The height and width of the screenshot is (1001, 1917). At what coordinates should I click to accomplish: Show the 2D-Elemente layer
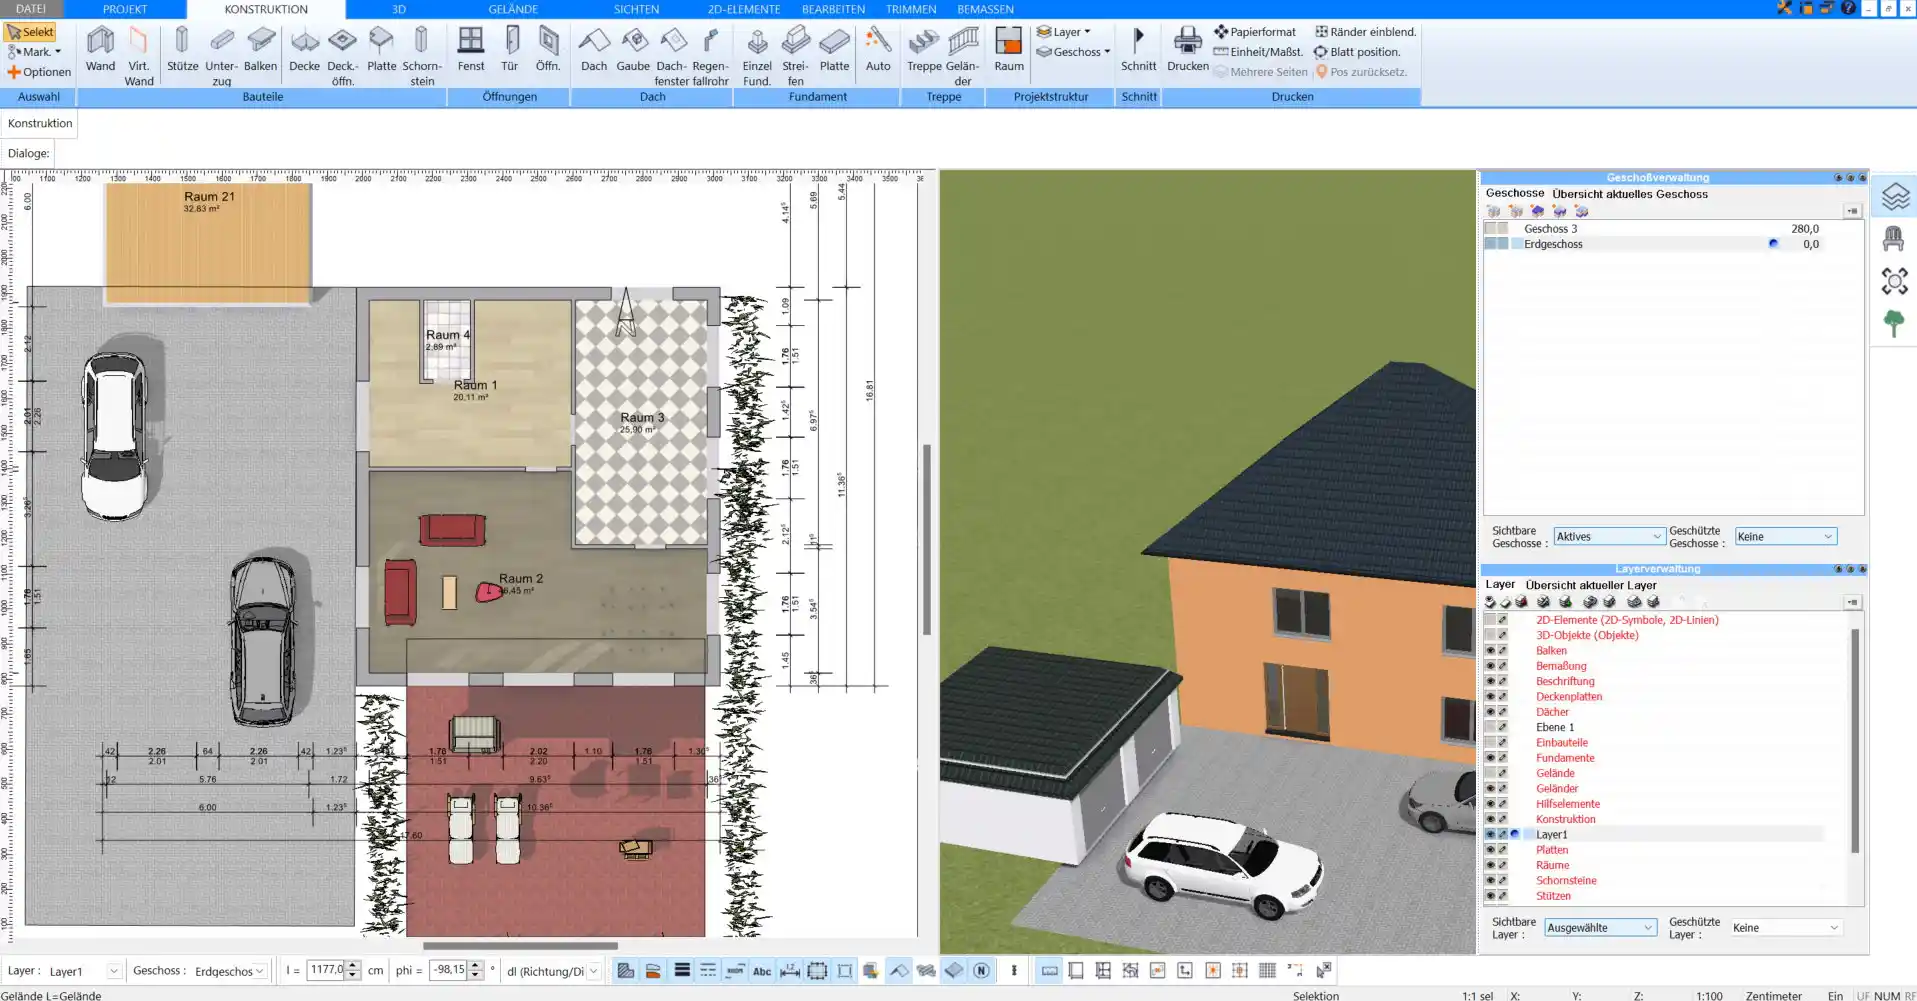tap(1490, 620)
